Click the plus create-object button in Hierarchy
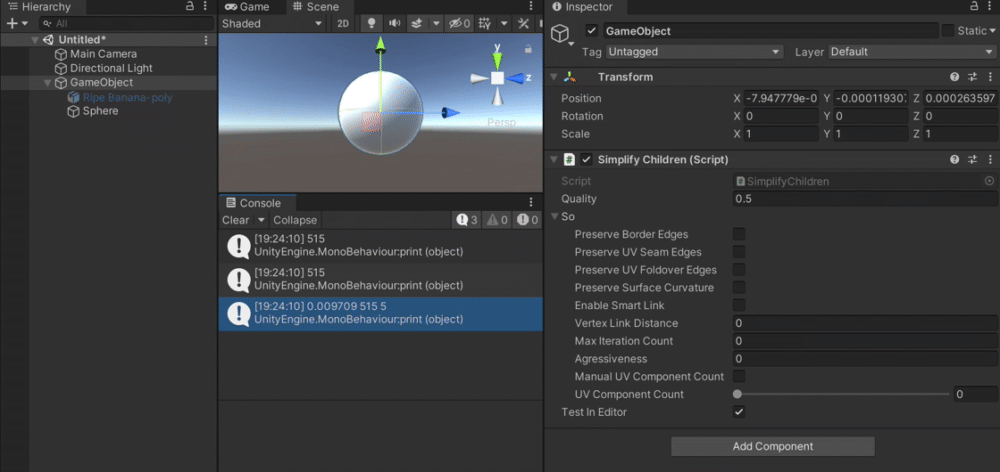Viewport: 1000px width, 472px height. point(11,24)
